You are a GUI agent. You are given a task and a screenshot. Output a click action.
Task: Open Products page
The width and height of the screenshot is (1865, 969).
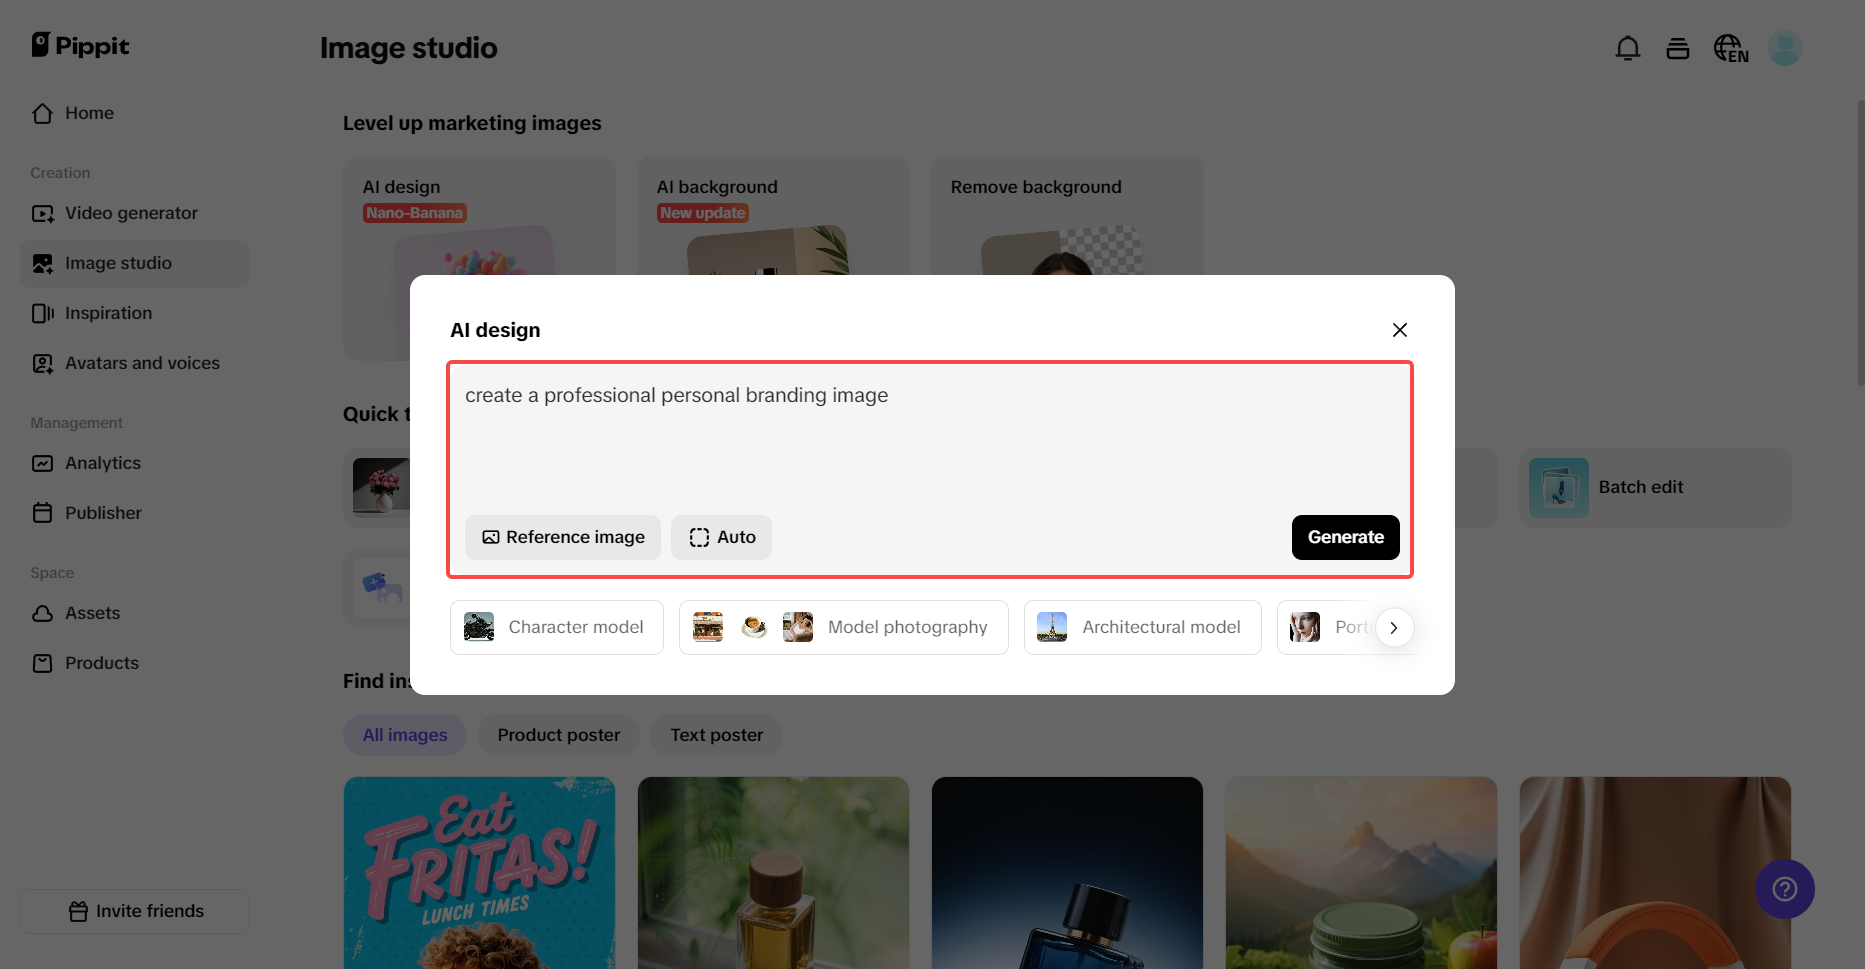[135, 663]
